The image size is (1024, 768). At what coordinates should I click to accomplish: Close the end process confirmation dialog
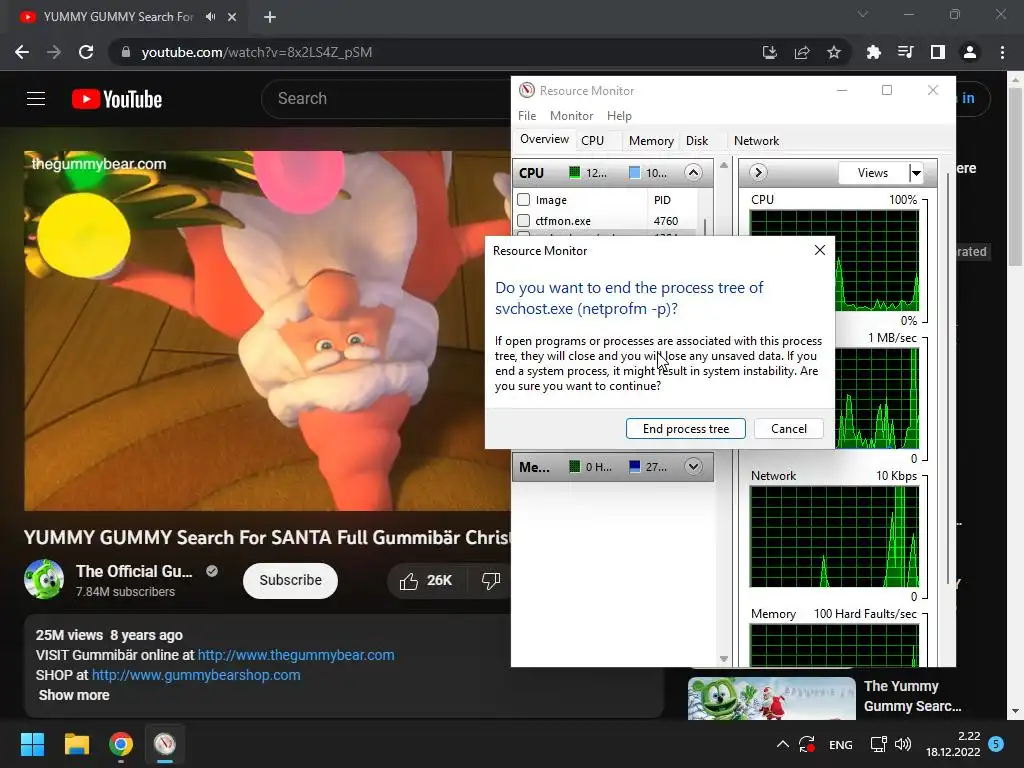[820, 250]
